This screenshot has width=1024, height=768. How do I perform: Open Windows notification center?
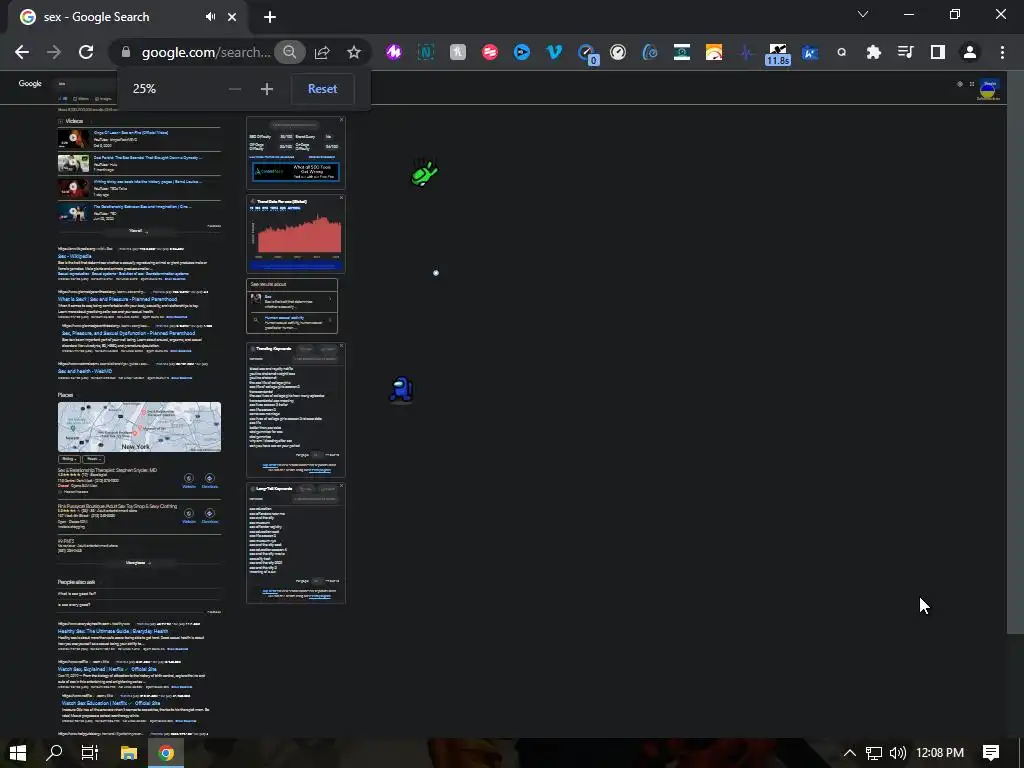[x=991, y=753]
